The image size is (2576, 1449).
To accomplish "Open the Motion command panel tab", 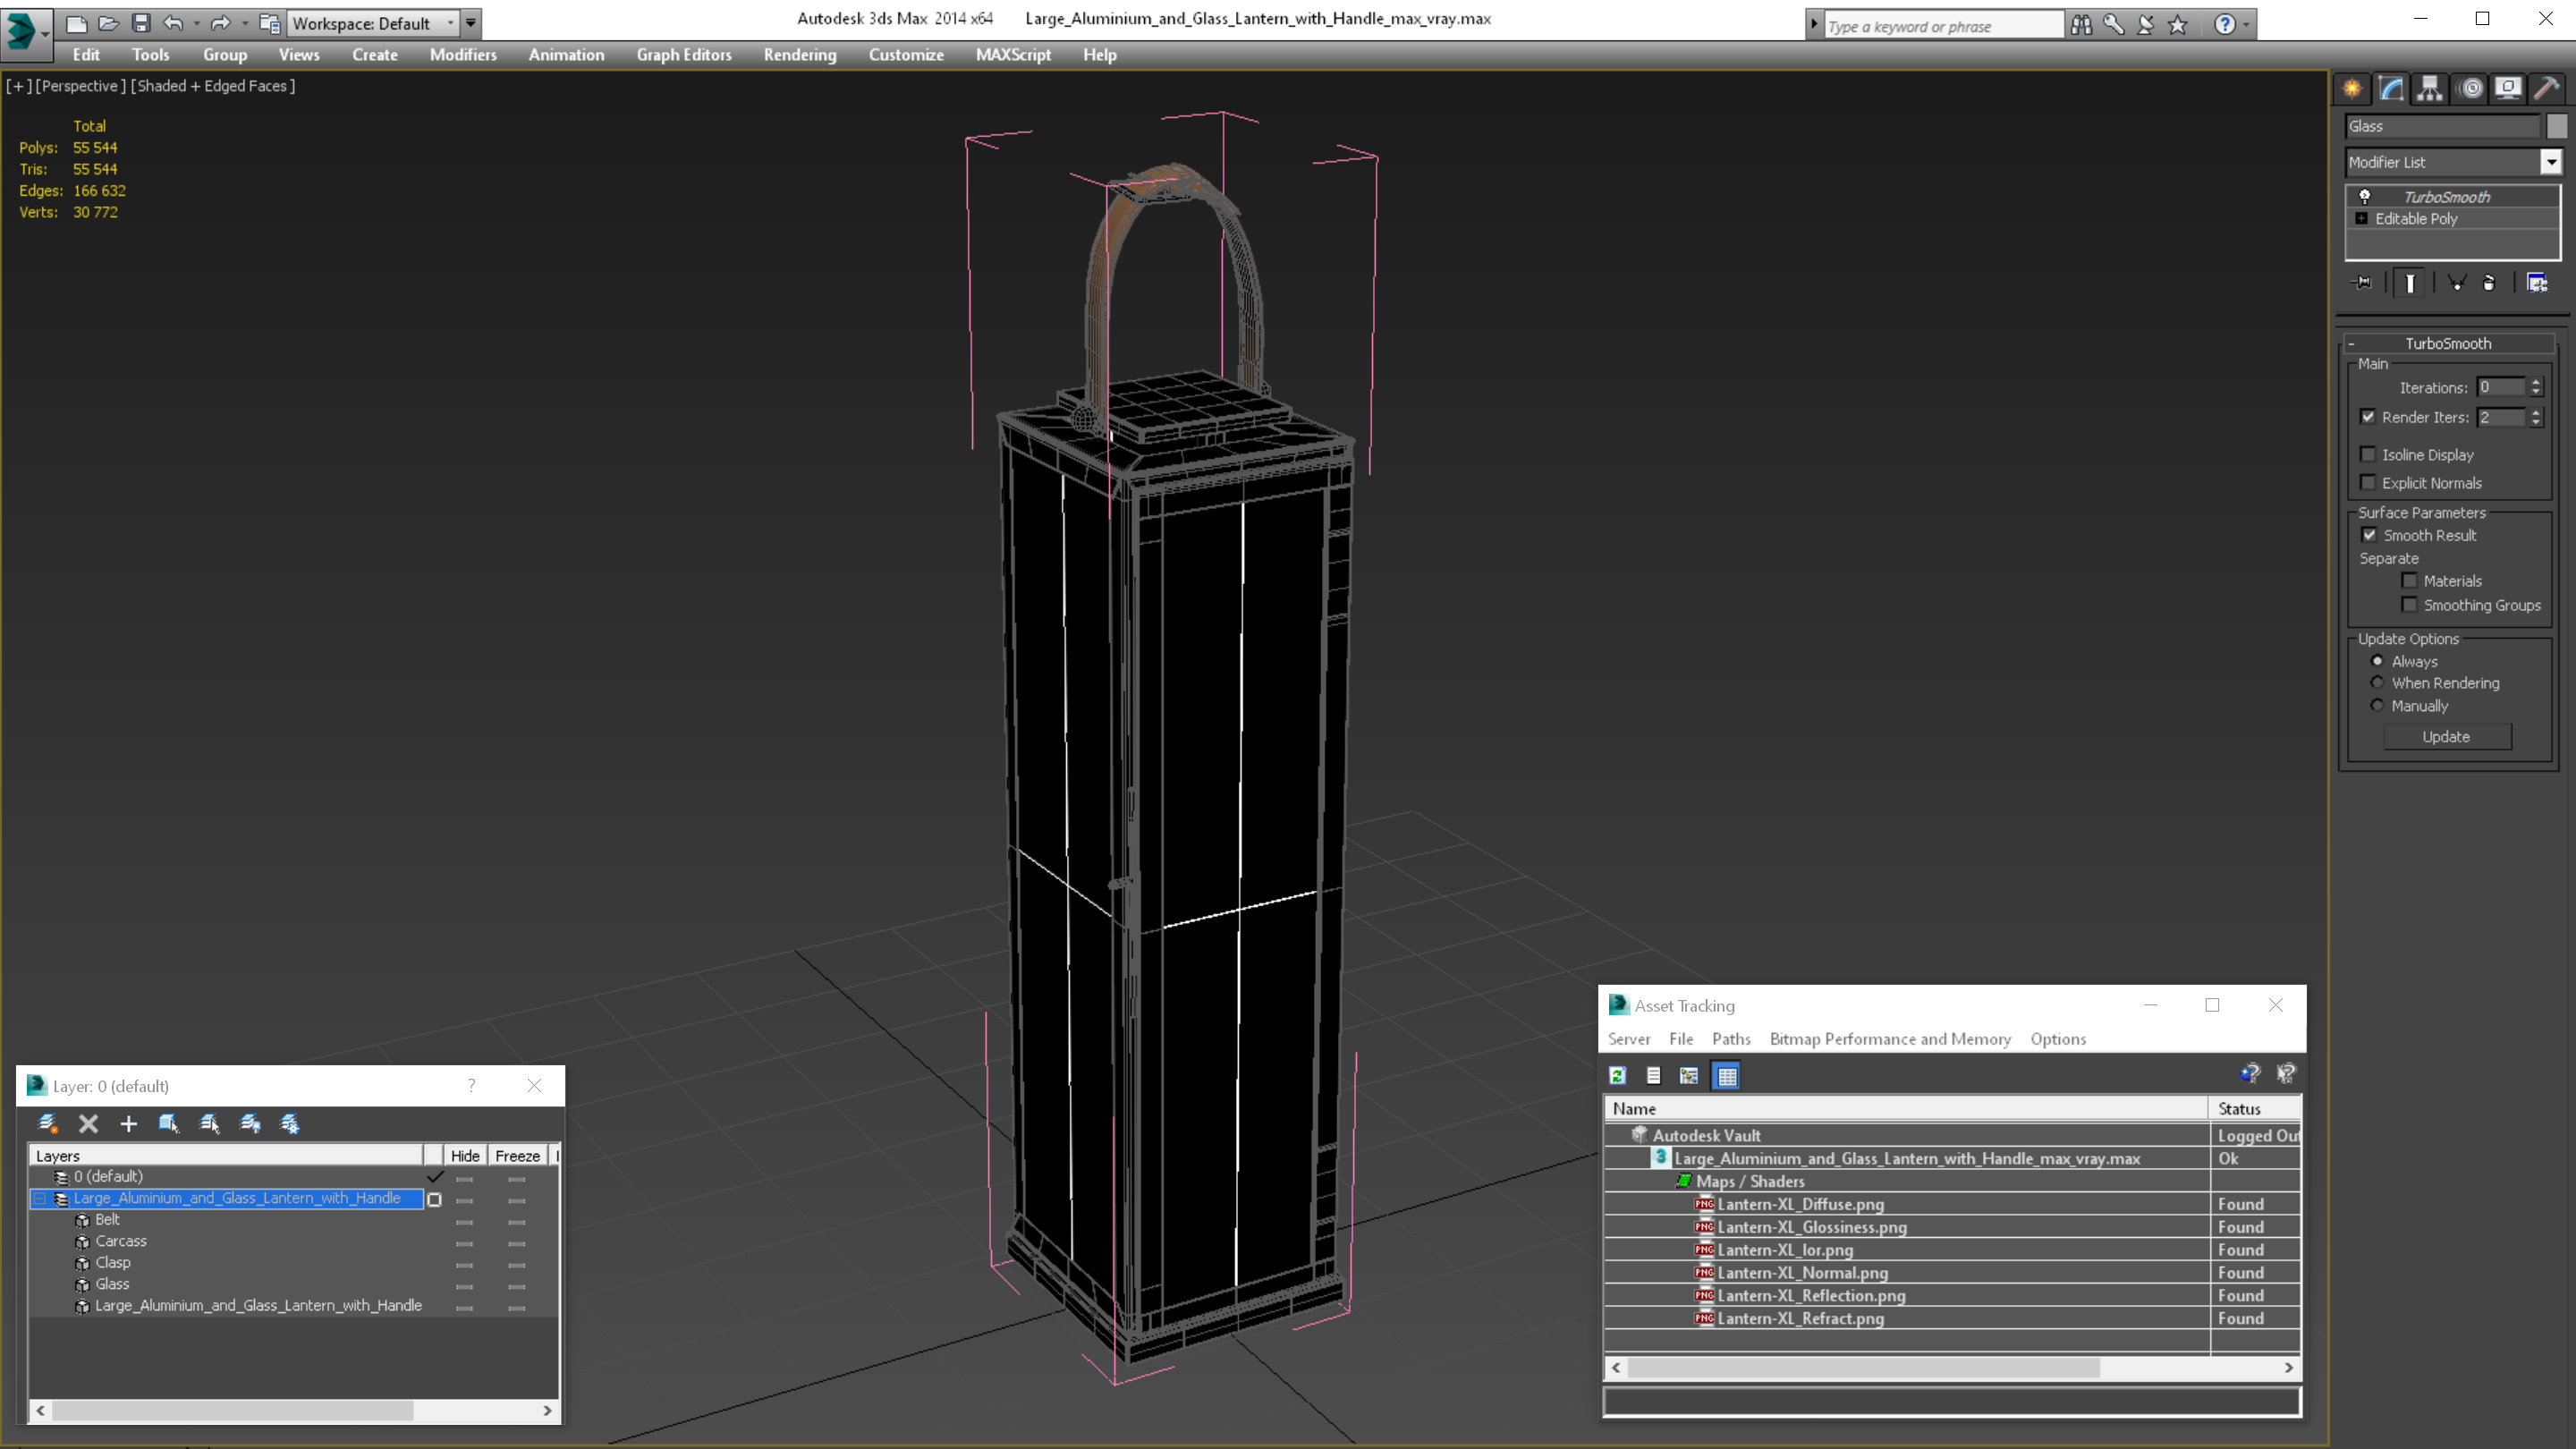I will [2470, 89].
